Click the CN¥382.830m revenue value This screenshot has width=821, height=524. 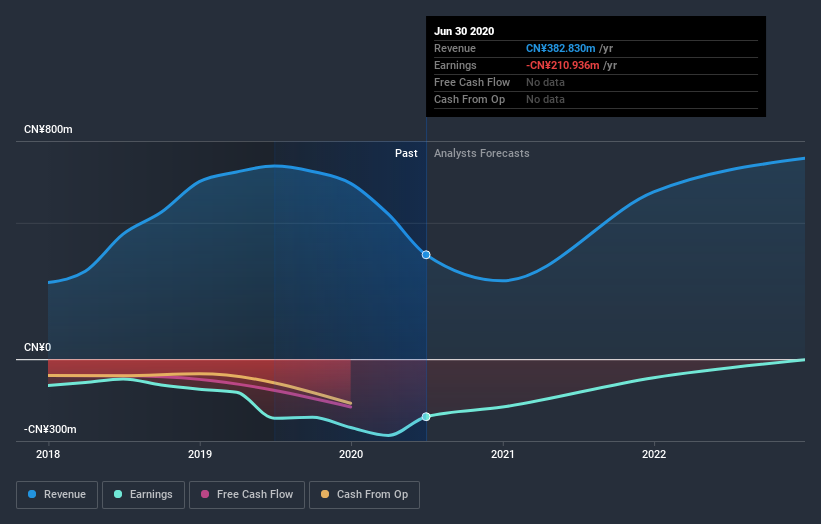[561, 49]
